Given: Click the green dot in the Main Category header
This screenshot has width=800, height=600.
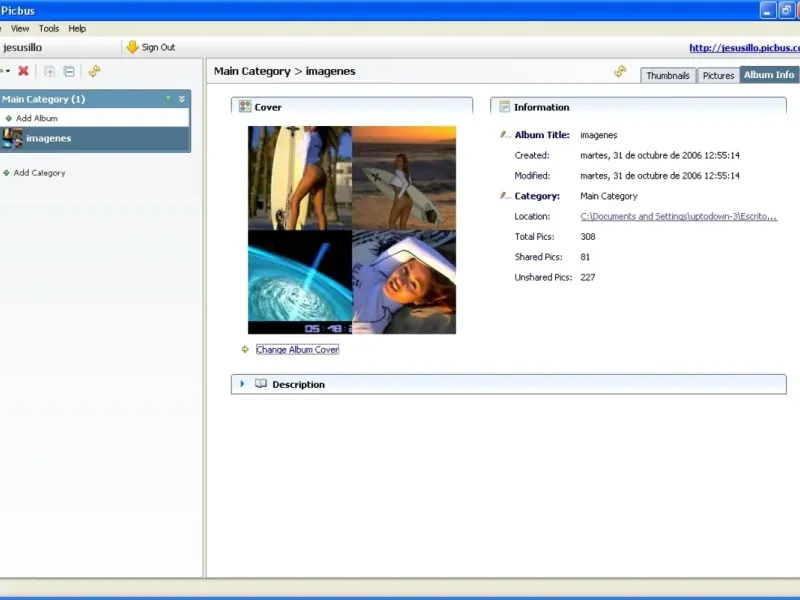Looking at the screenshot, I should [x=168, y=98].
